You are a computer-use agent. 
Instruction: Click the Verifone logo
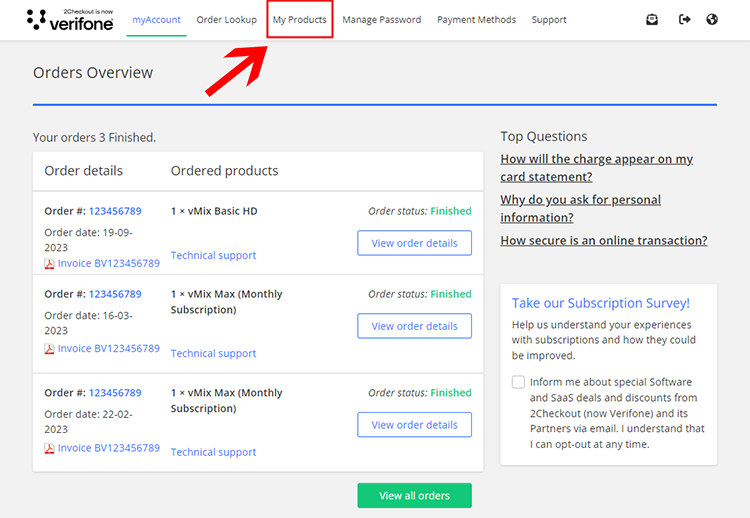click(x=70, y=19)
